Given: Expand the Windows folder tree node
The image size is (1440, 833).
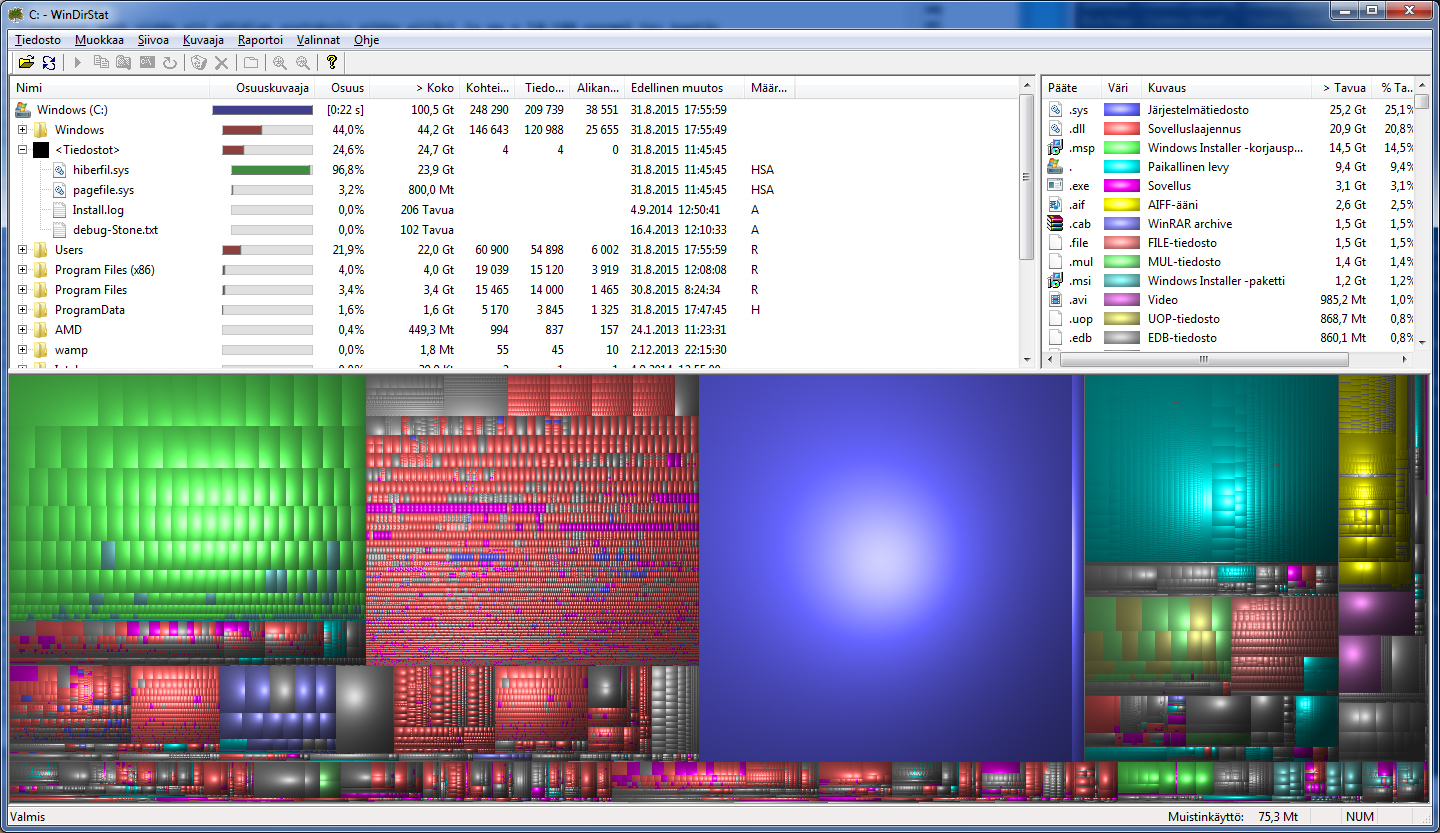Looking at the screenshot, I should 22,130.
